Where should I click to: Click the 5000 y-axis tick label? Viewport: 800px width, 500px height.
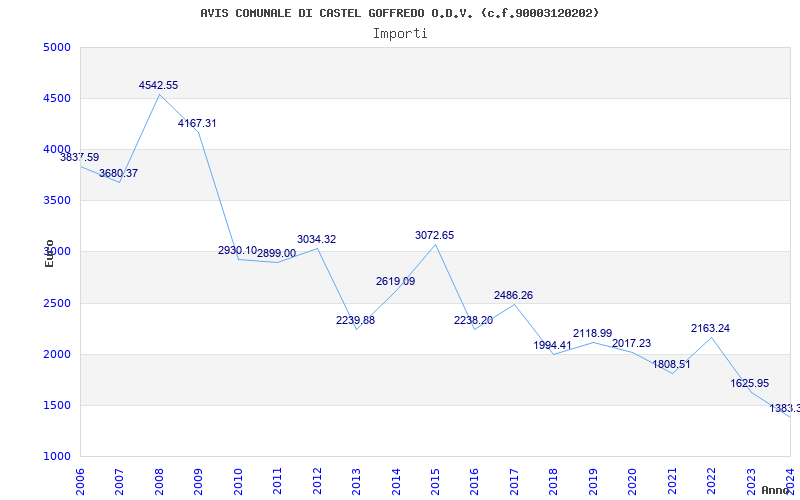tap(55, 48)
